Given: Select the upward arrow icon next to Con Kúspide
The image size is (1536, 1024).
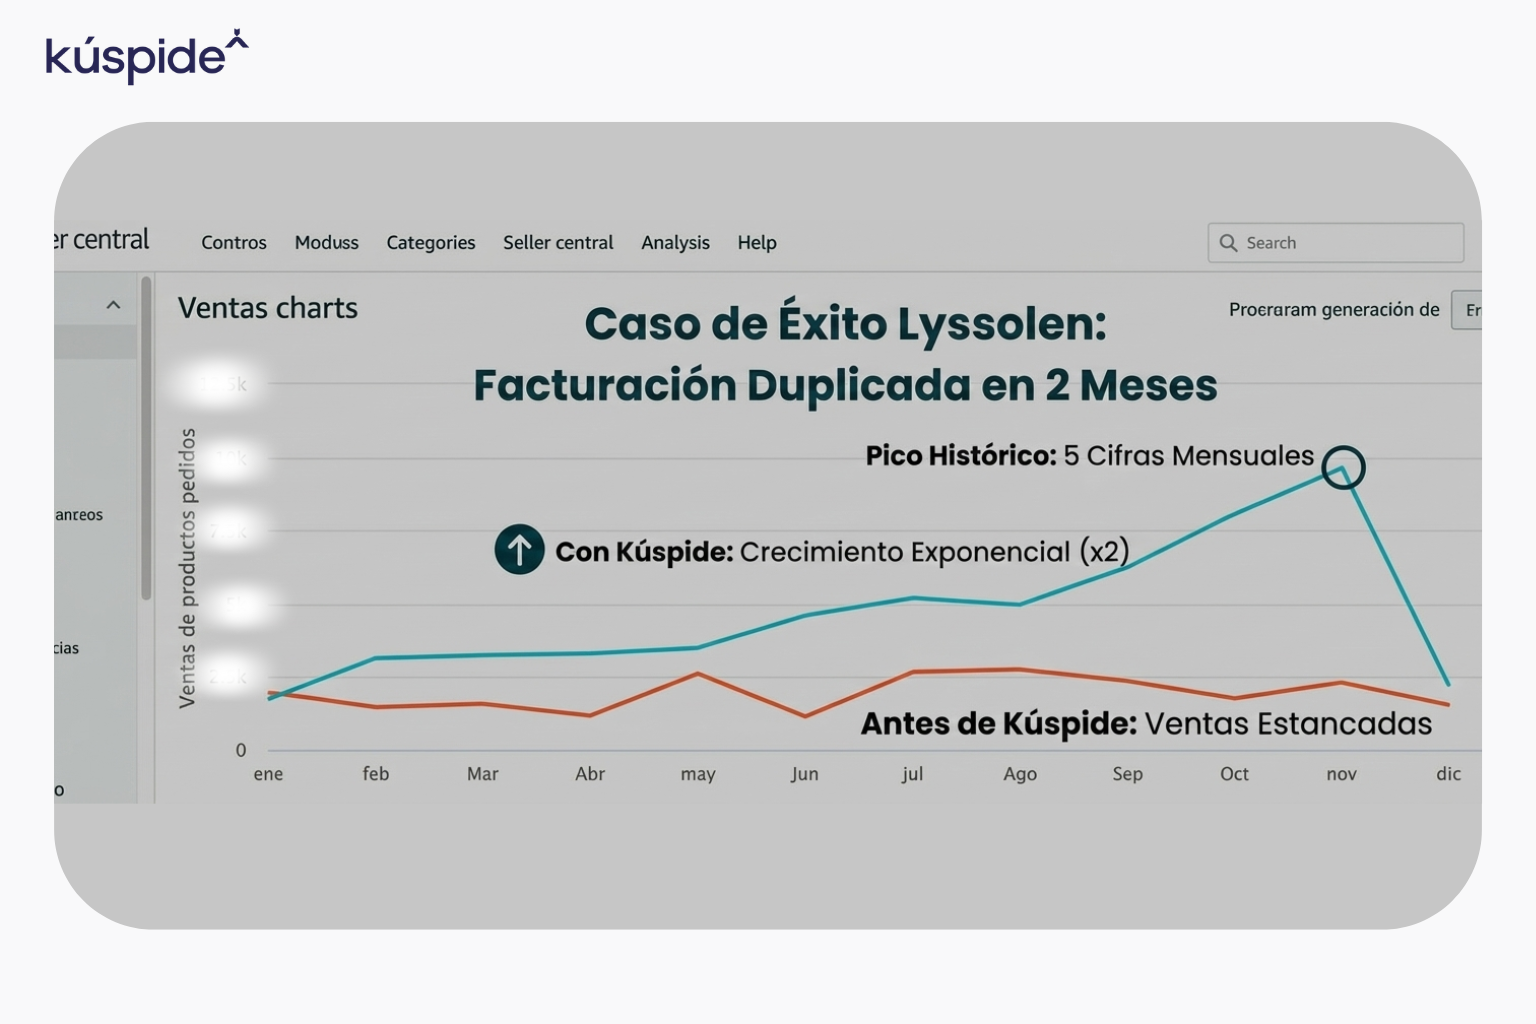Looking at the screenshot, I should [x=518, y=550].
